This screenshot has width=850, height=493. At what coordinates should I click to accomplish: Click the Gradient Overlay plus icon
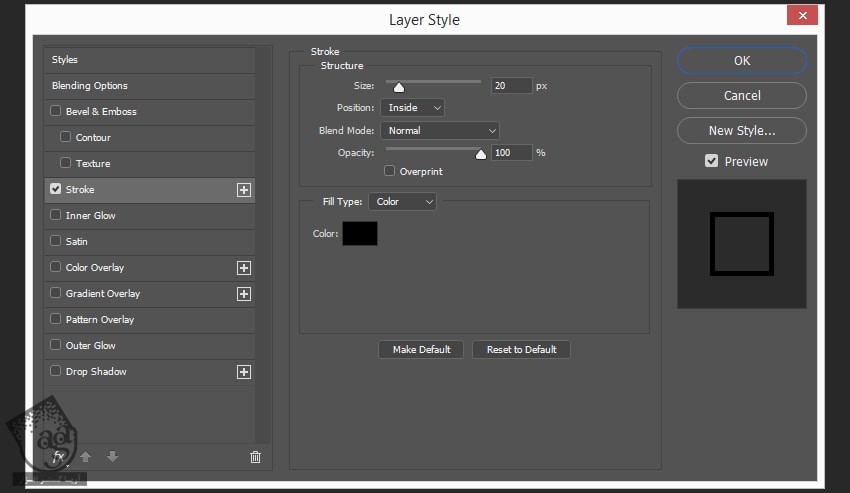pyautogui.click(x=243, y=294)
